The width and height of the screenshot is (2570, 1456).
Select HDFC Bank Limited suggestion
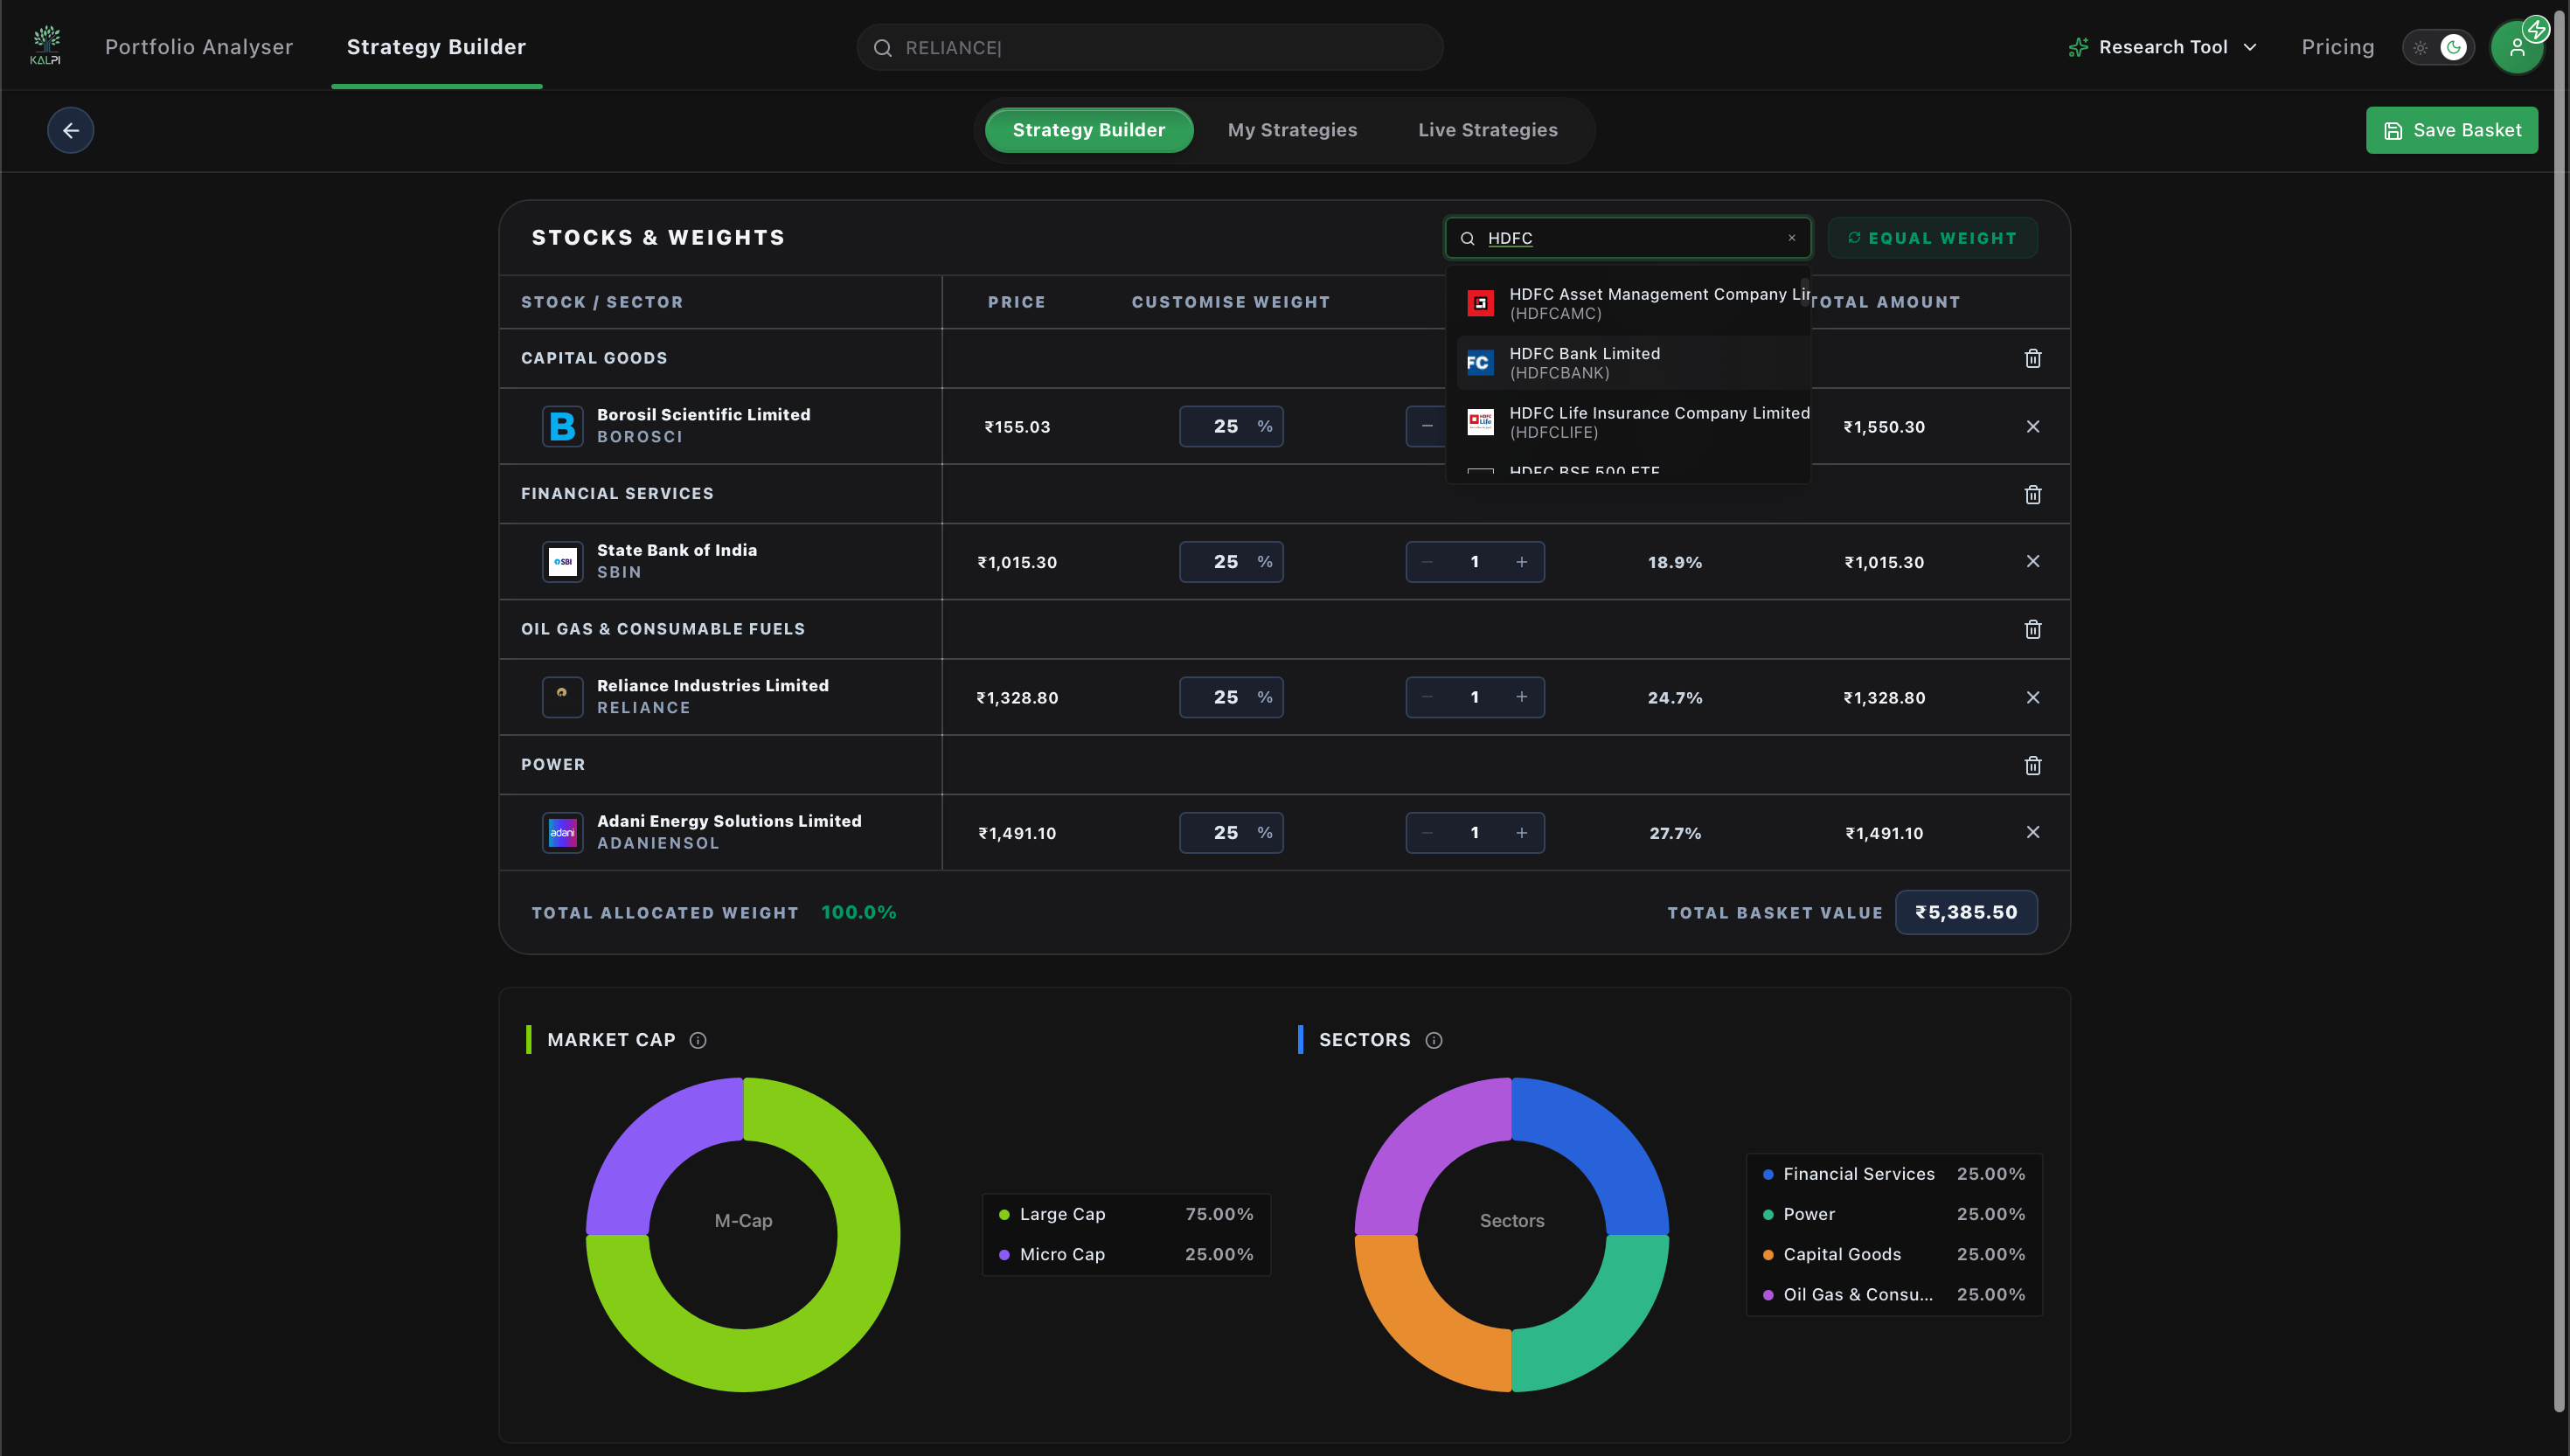(x=1633, y=363)
